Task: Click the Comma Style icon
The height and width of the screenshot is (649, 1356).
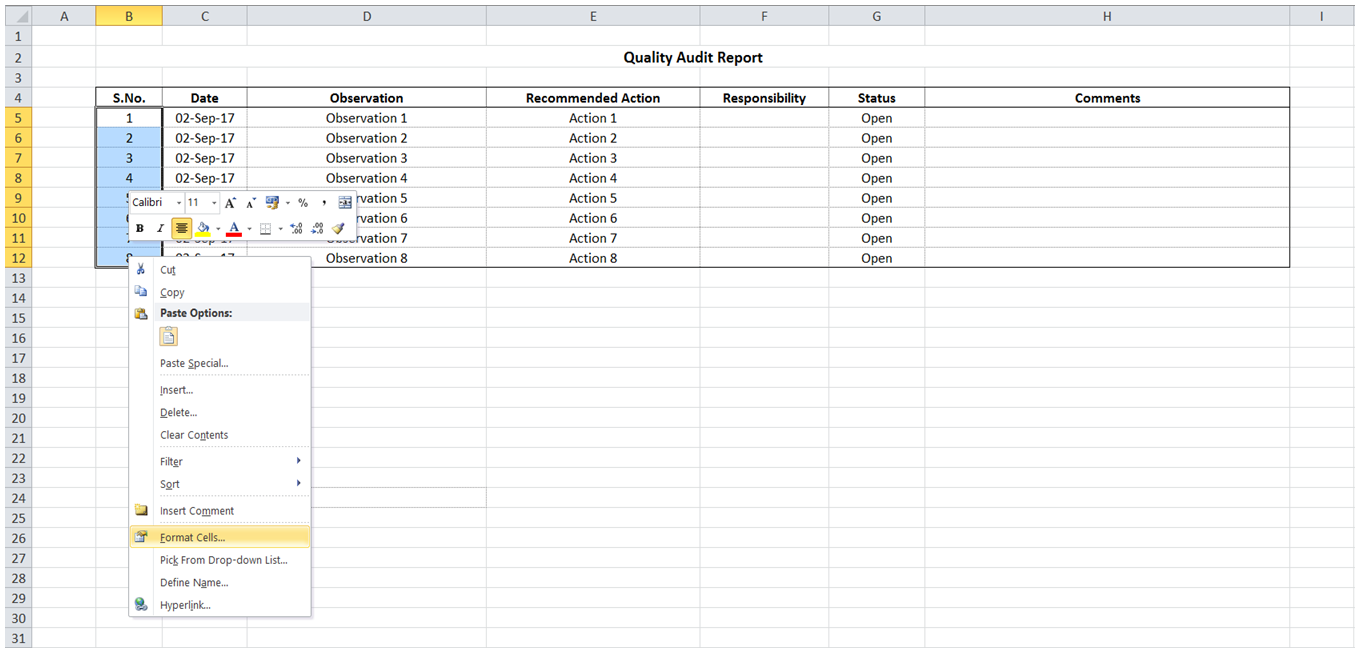Action: [x=324, y=202]
